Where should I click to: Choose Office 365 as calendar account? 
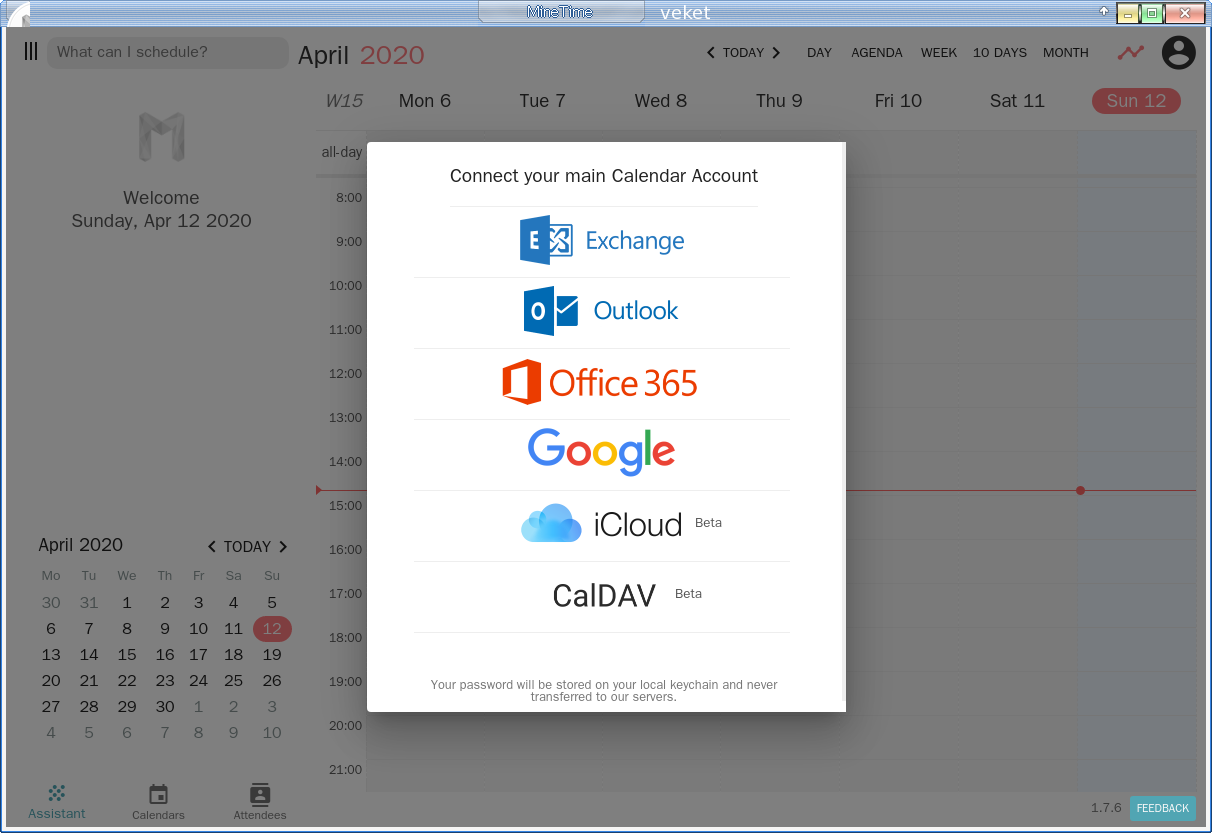coord(602,383)
